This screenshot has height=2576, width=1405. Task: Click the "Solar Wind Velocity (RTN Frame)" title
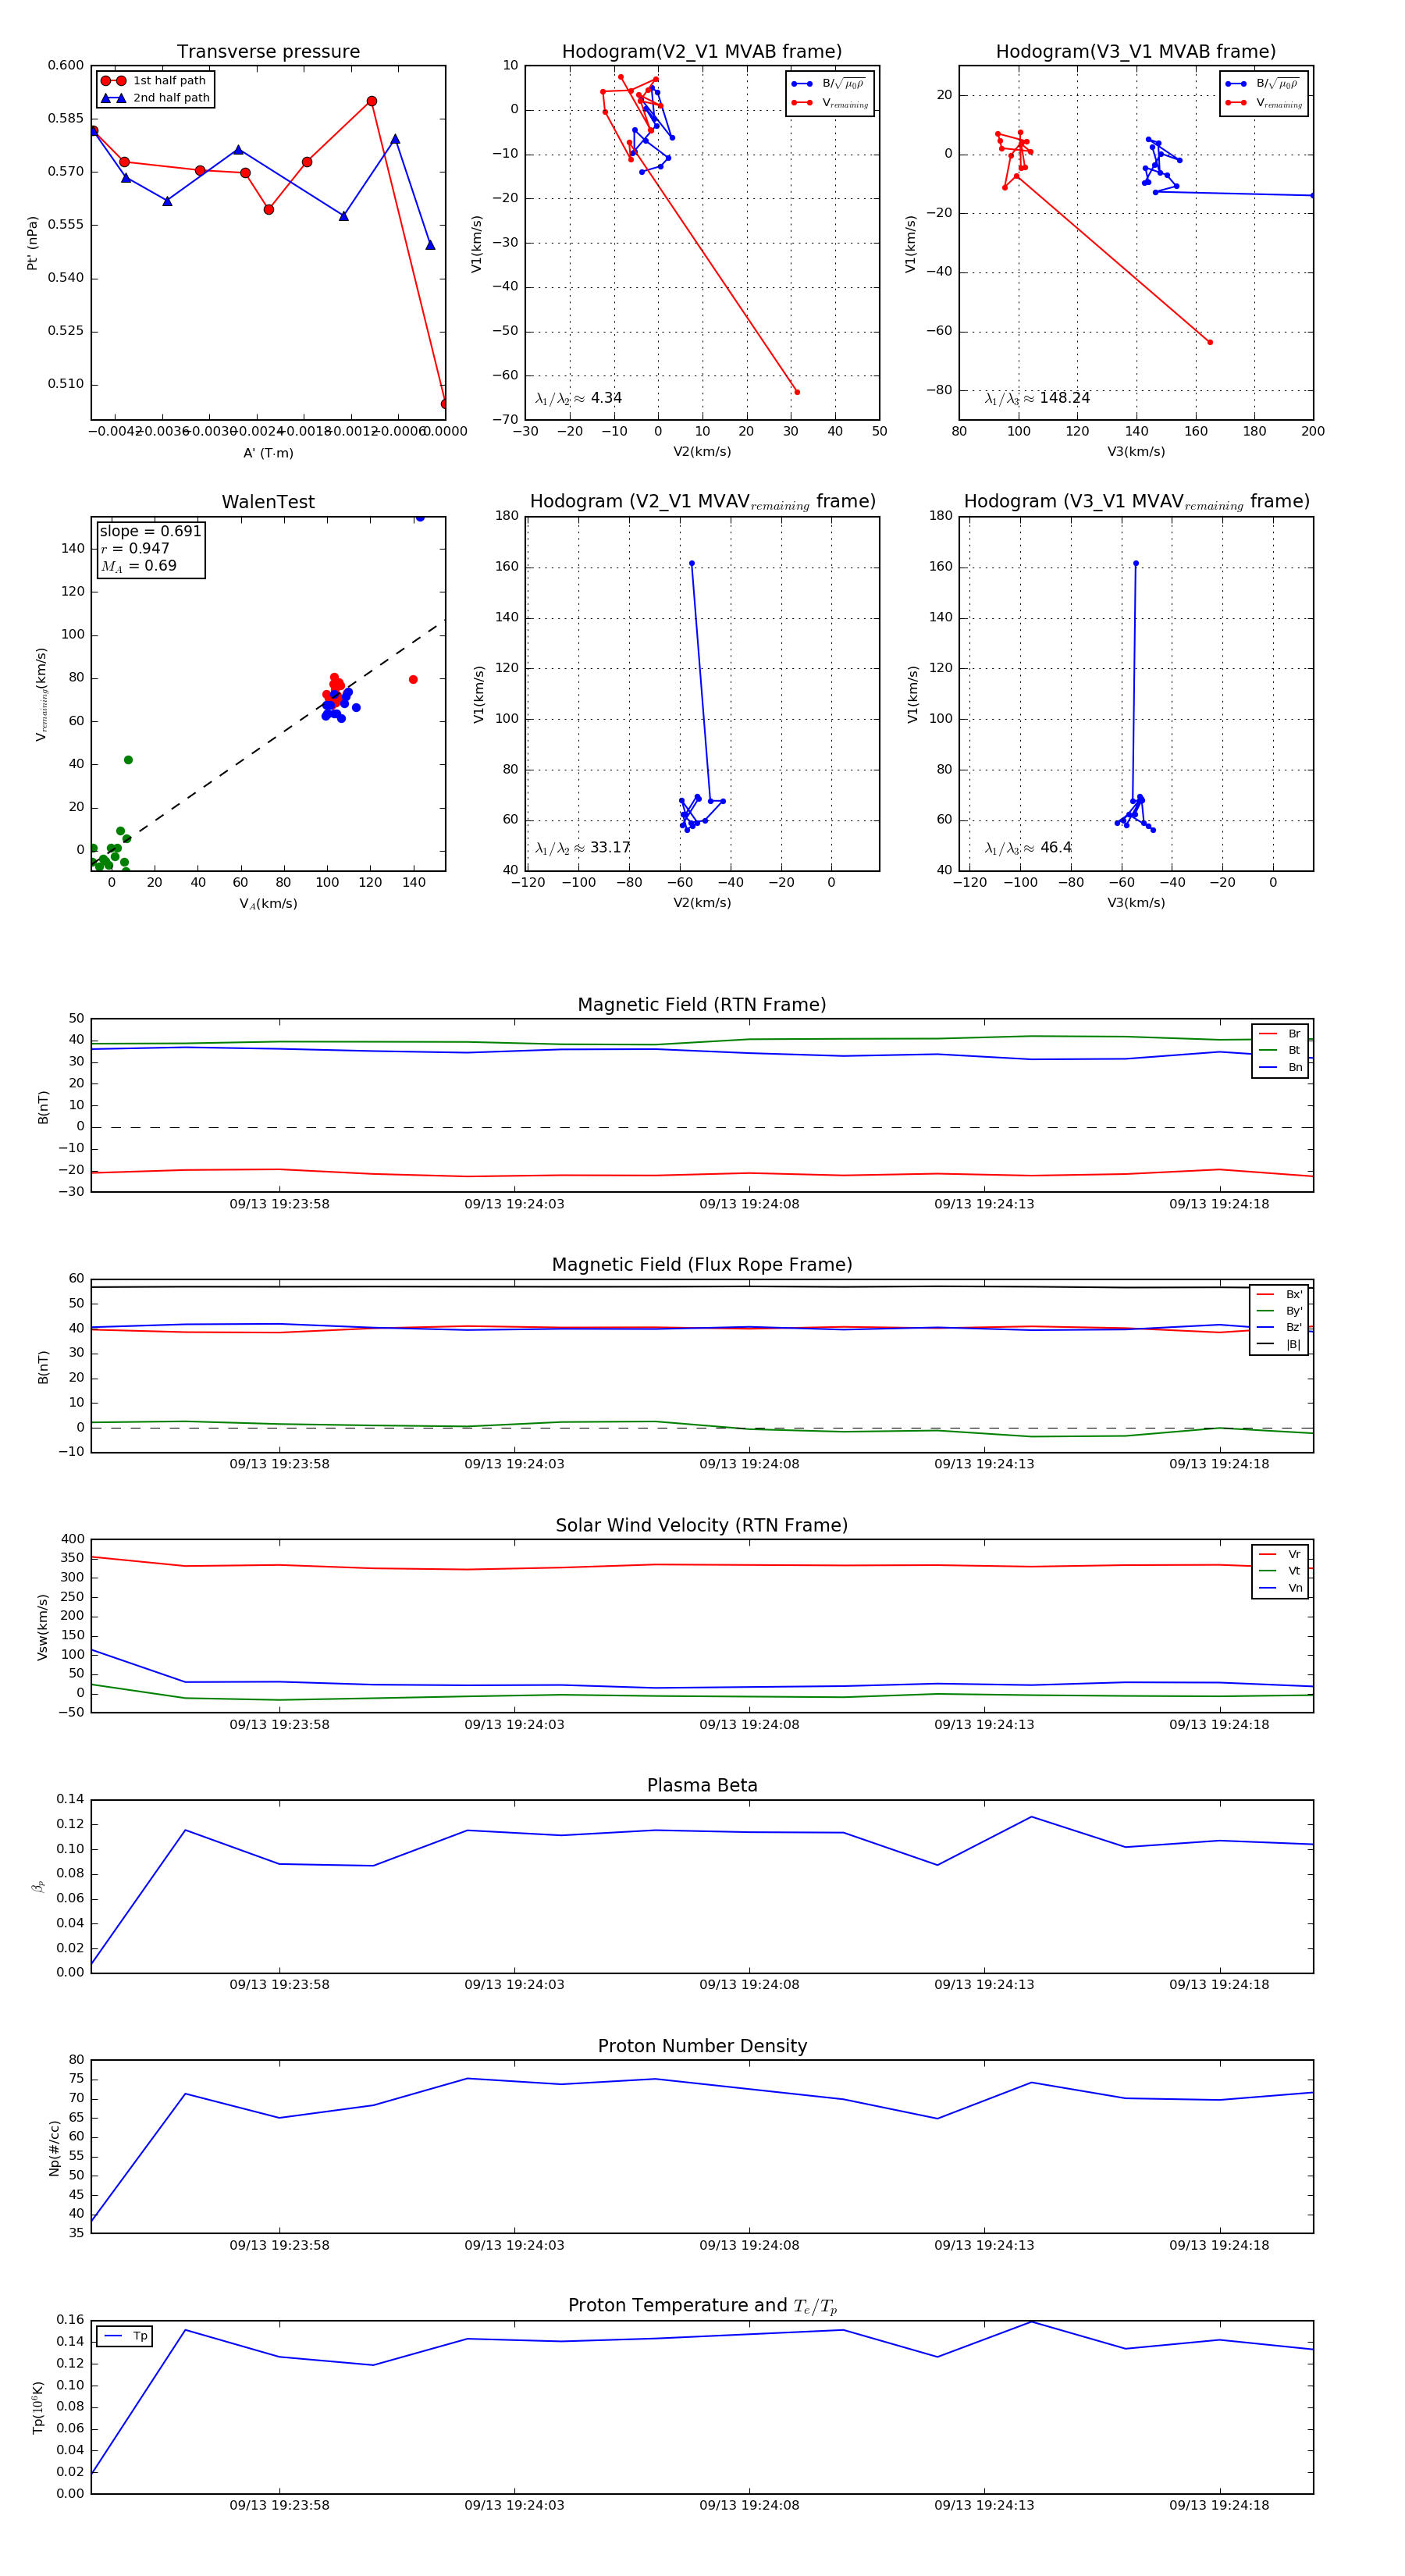coord(702,1526)
